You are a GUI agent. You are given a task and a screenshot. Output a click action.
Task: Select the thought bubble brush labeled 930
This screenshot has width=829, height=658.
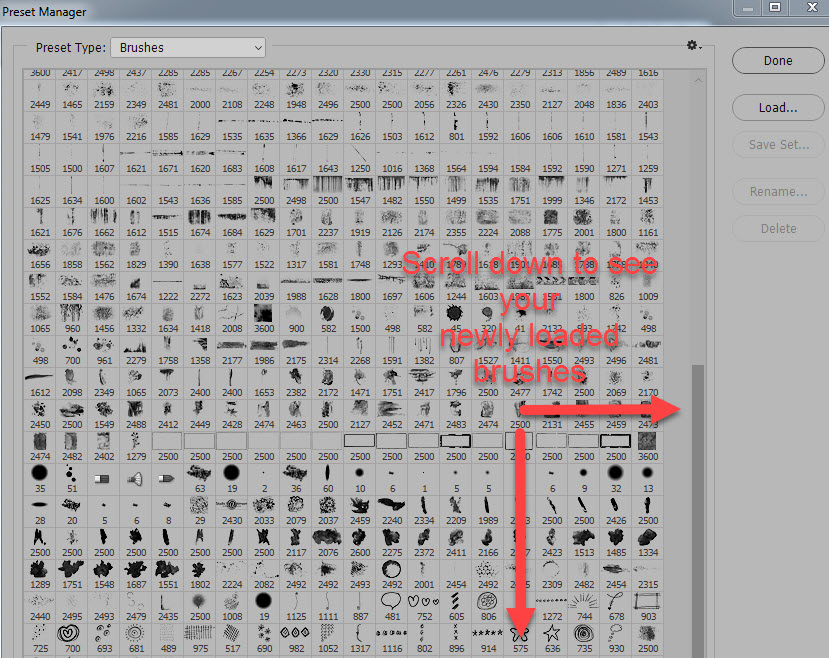[x=616, y=639]
